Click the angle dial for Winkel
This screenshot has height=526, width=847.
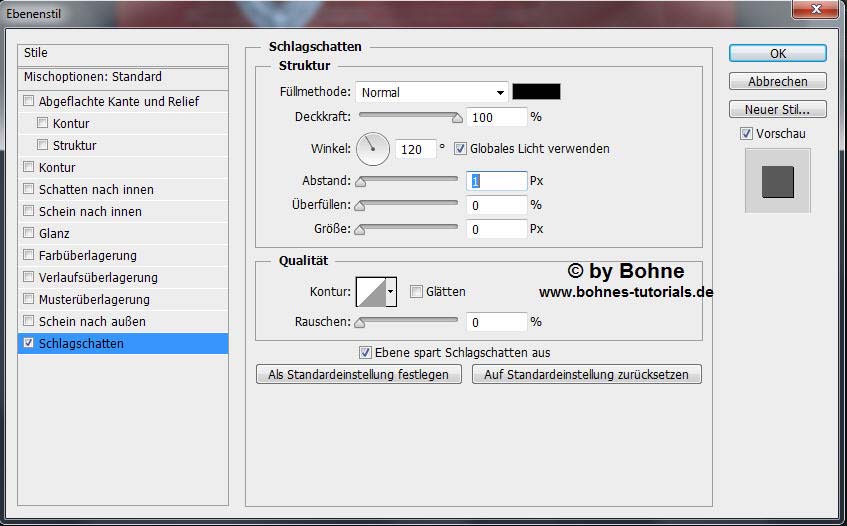pos(372,149)
